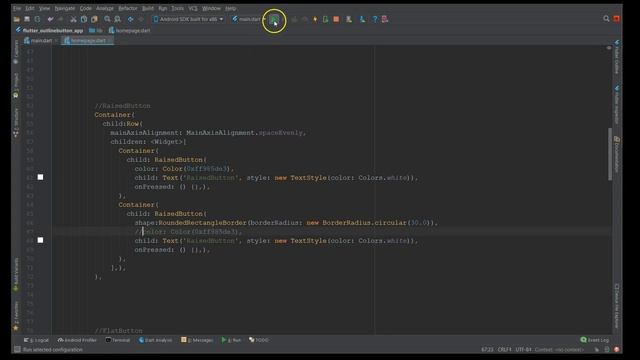
Task: Open the Run tool window at bottom
Action: 231,340
